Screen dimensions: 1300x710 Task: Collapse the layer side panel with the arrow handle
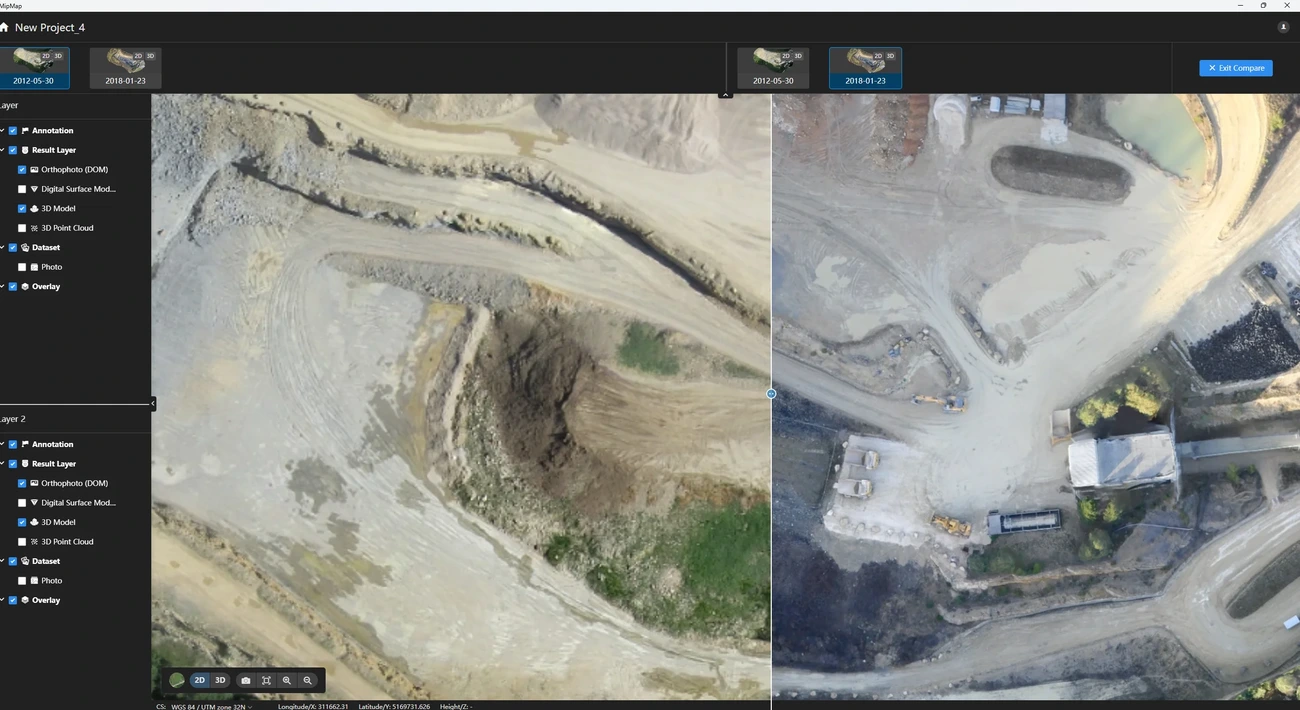[x=153, y=403]
